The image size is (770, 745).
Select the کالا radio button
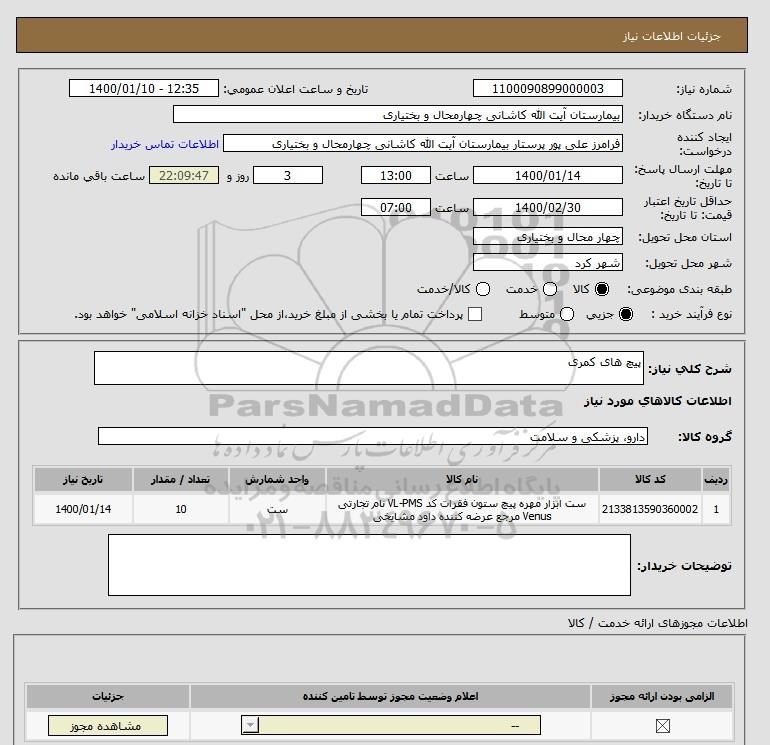[x=602, y=289]
